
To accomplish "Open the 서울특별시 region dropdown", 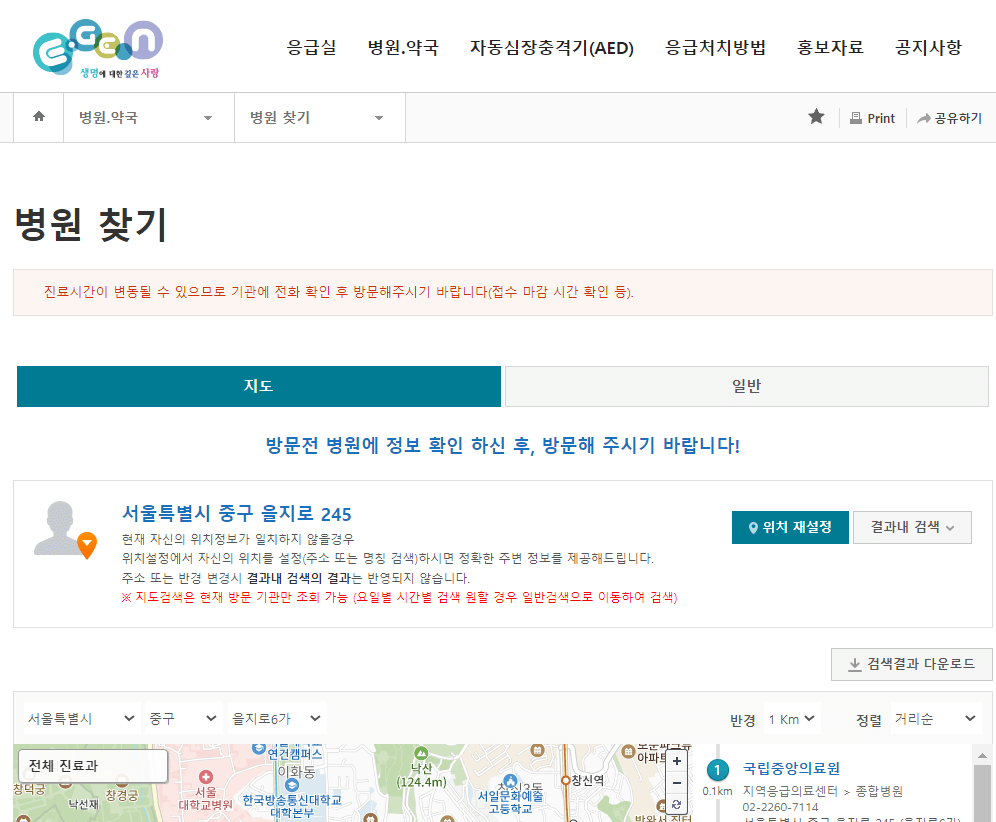I will [x=80, y=718].
